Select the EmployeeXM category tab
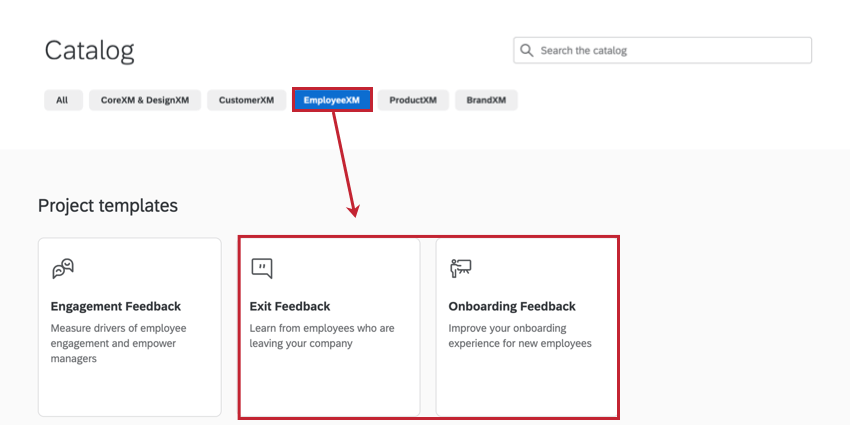 click(x=332, y=100)
